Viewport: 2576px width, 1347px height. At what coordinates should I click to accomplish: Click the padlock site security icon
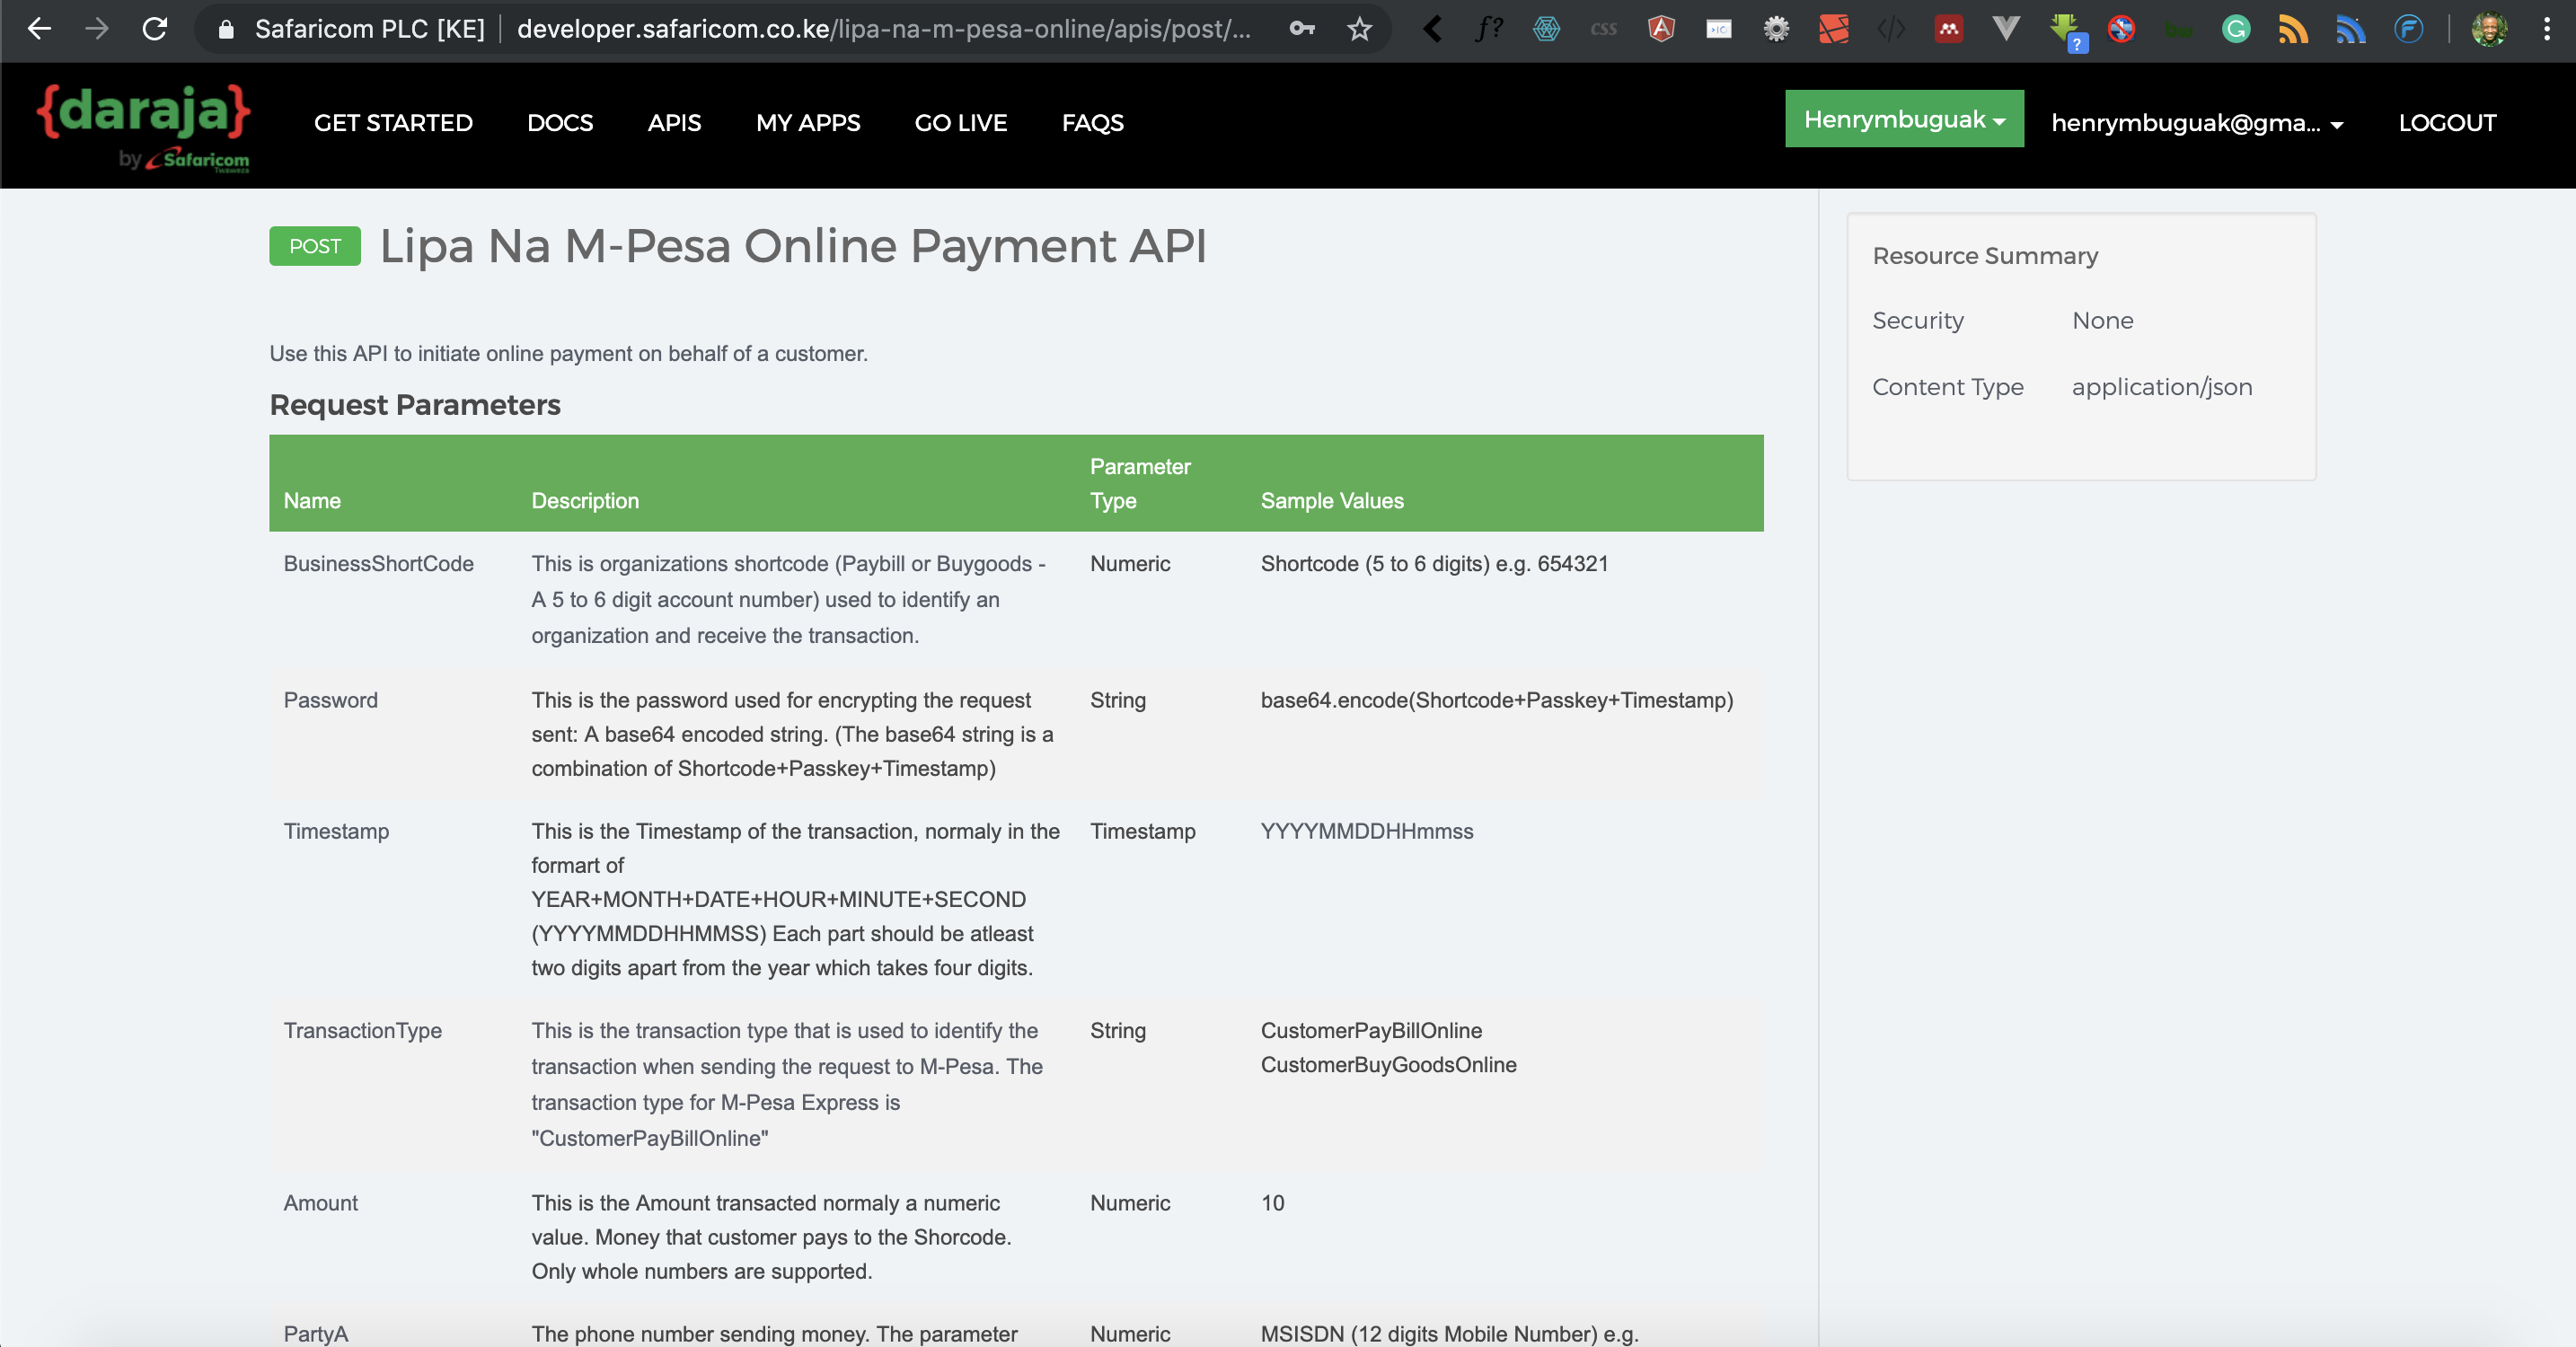226,30
